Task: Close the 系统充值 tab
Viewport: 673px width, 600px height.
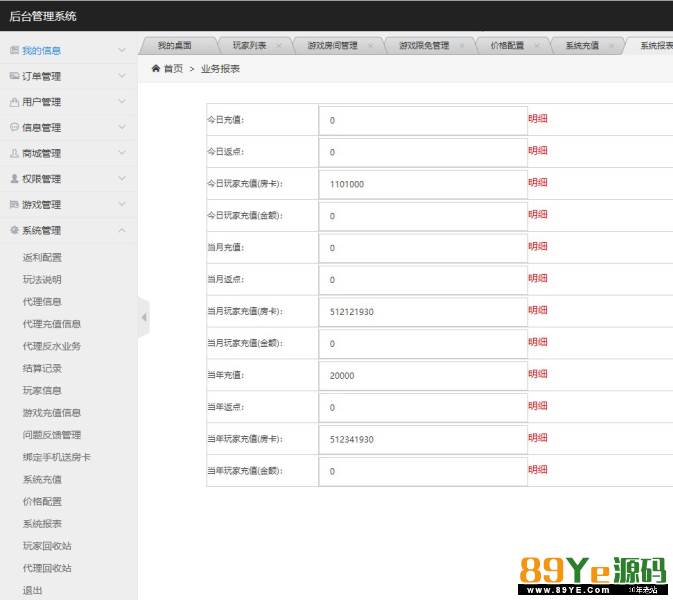Action: pos(611,45)
